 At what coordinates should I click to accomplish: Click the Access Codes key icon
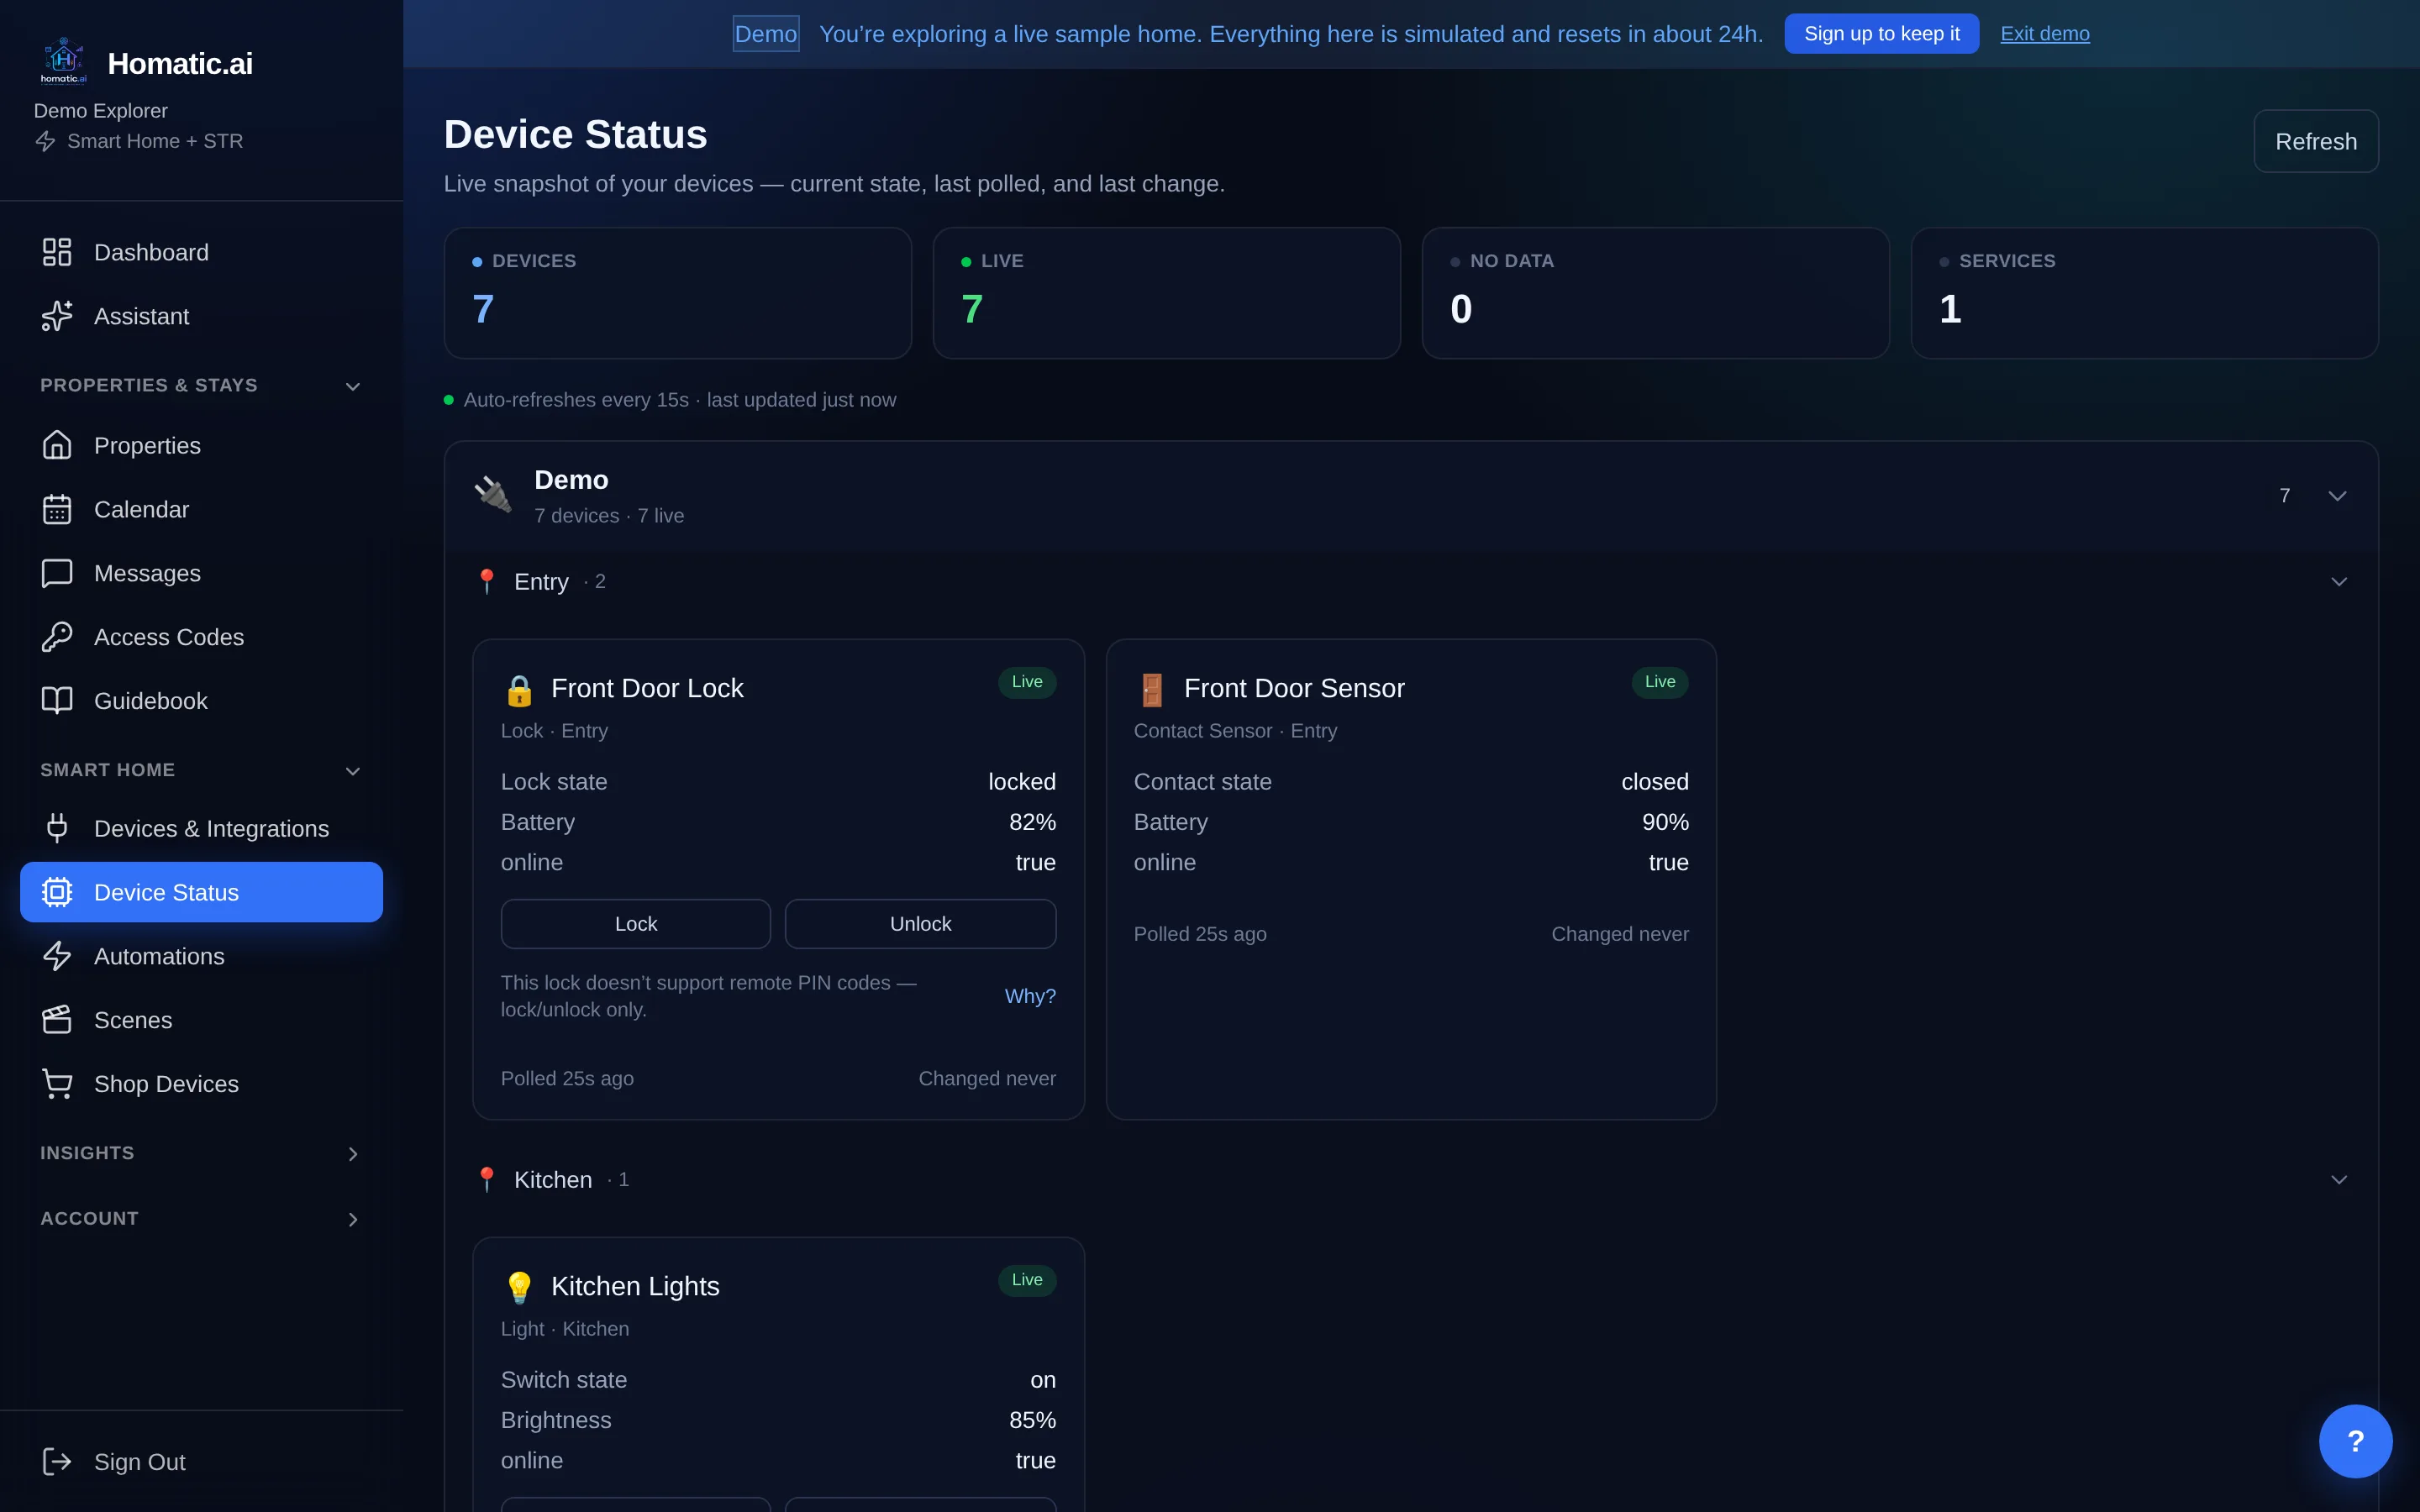click(x=57, y=637)
